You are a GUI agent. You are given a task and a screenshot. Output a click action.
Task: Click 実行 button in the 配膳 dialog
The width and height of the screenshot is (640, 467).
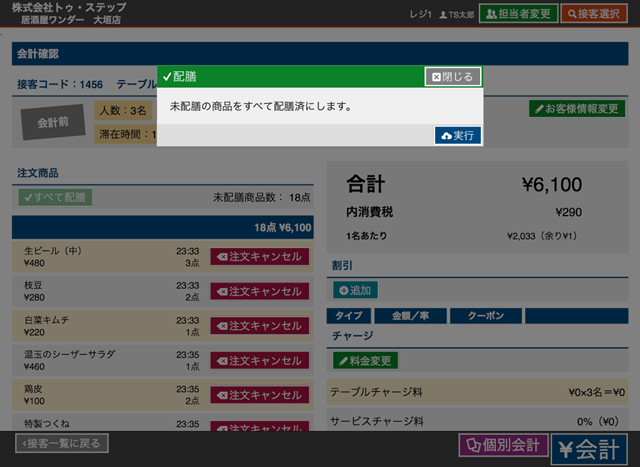click(x=458, y=135)
